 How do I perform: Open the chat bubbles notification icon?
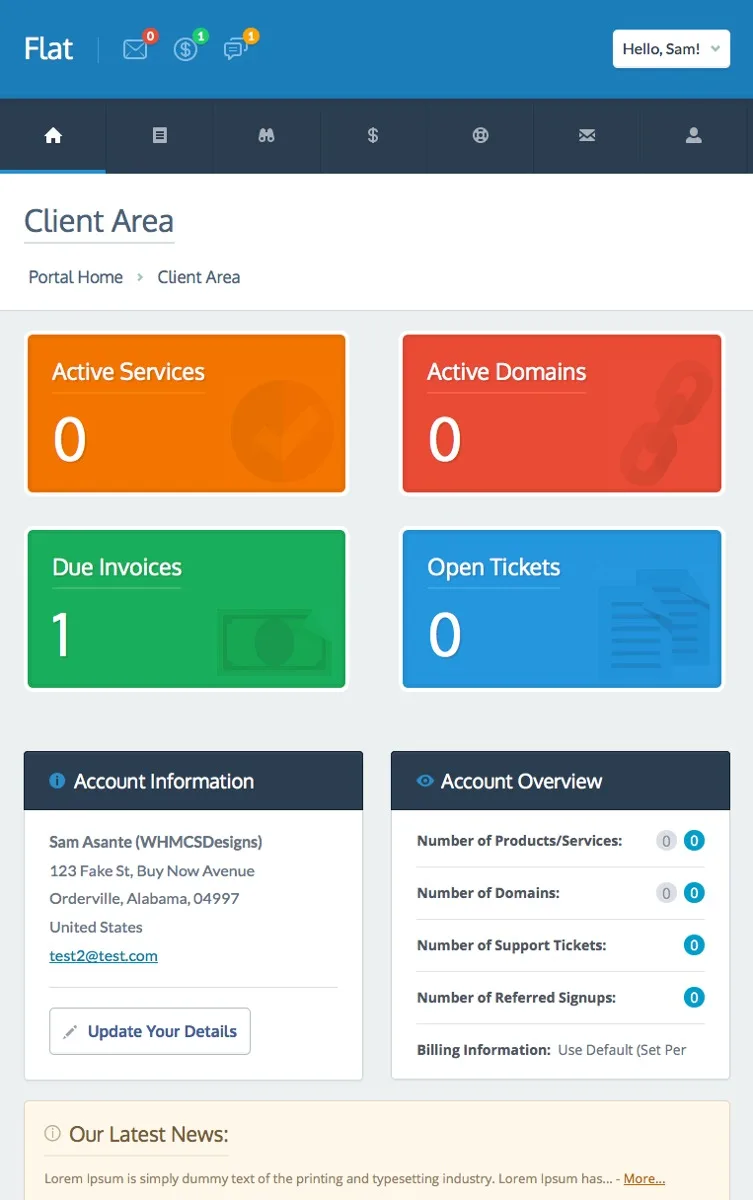236,49
